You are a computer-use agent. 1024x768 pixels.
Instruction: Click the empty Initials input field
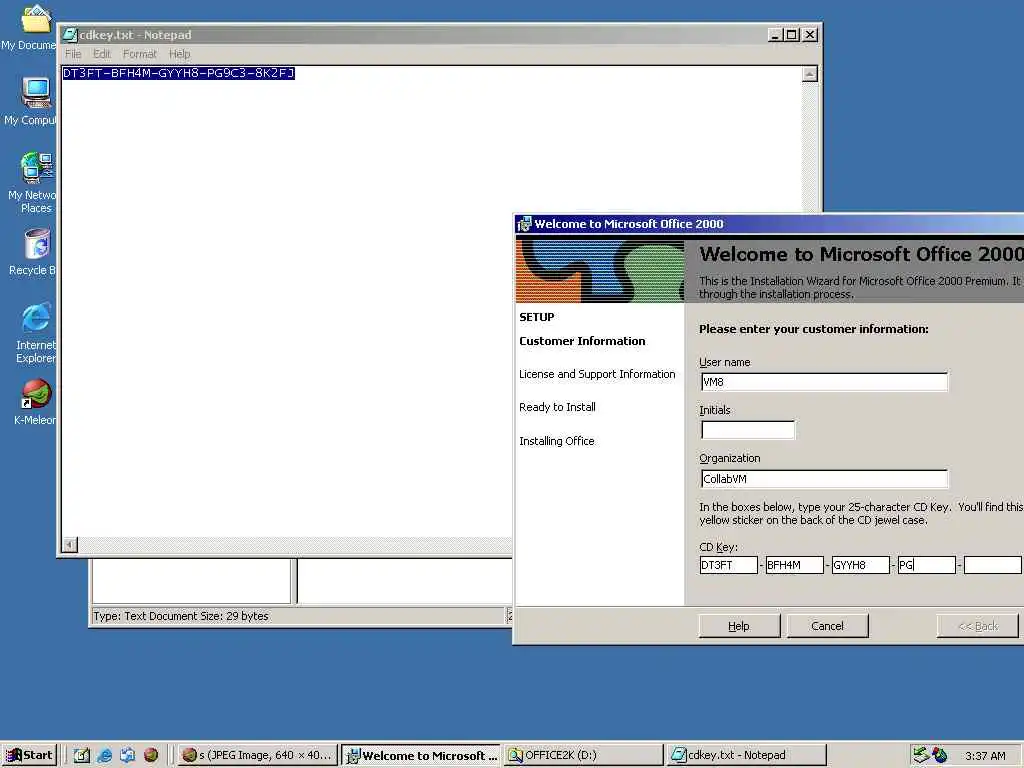coord(748,430)
